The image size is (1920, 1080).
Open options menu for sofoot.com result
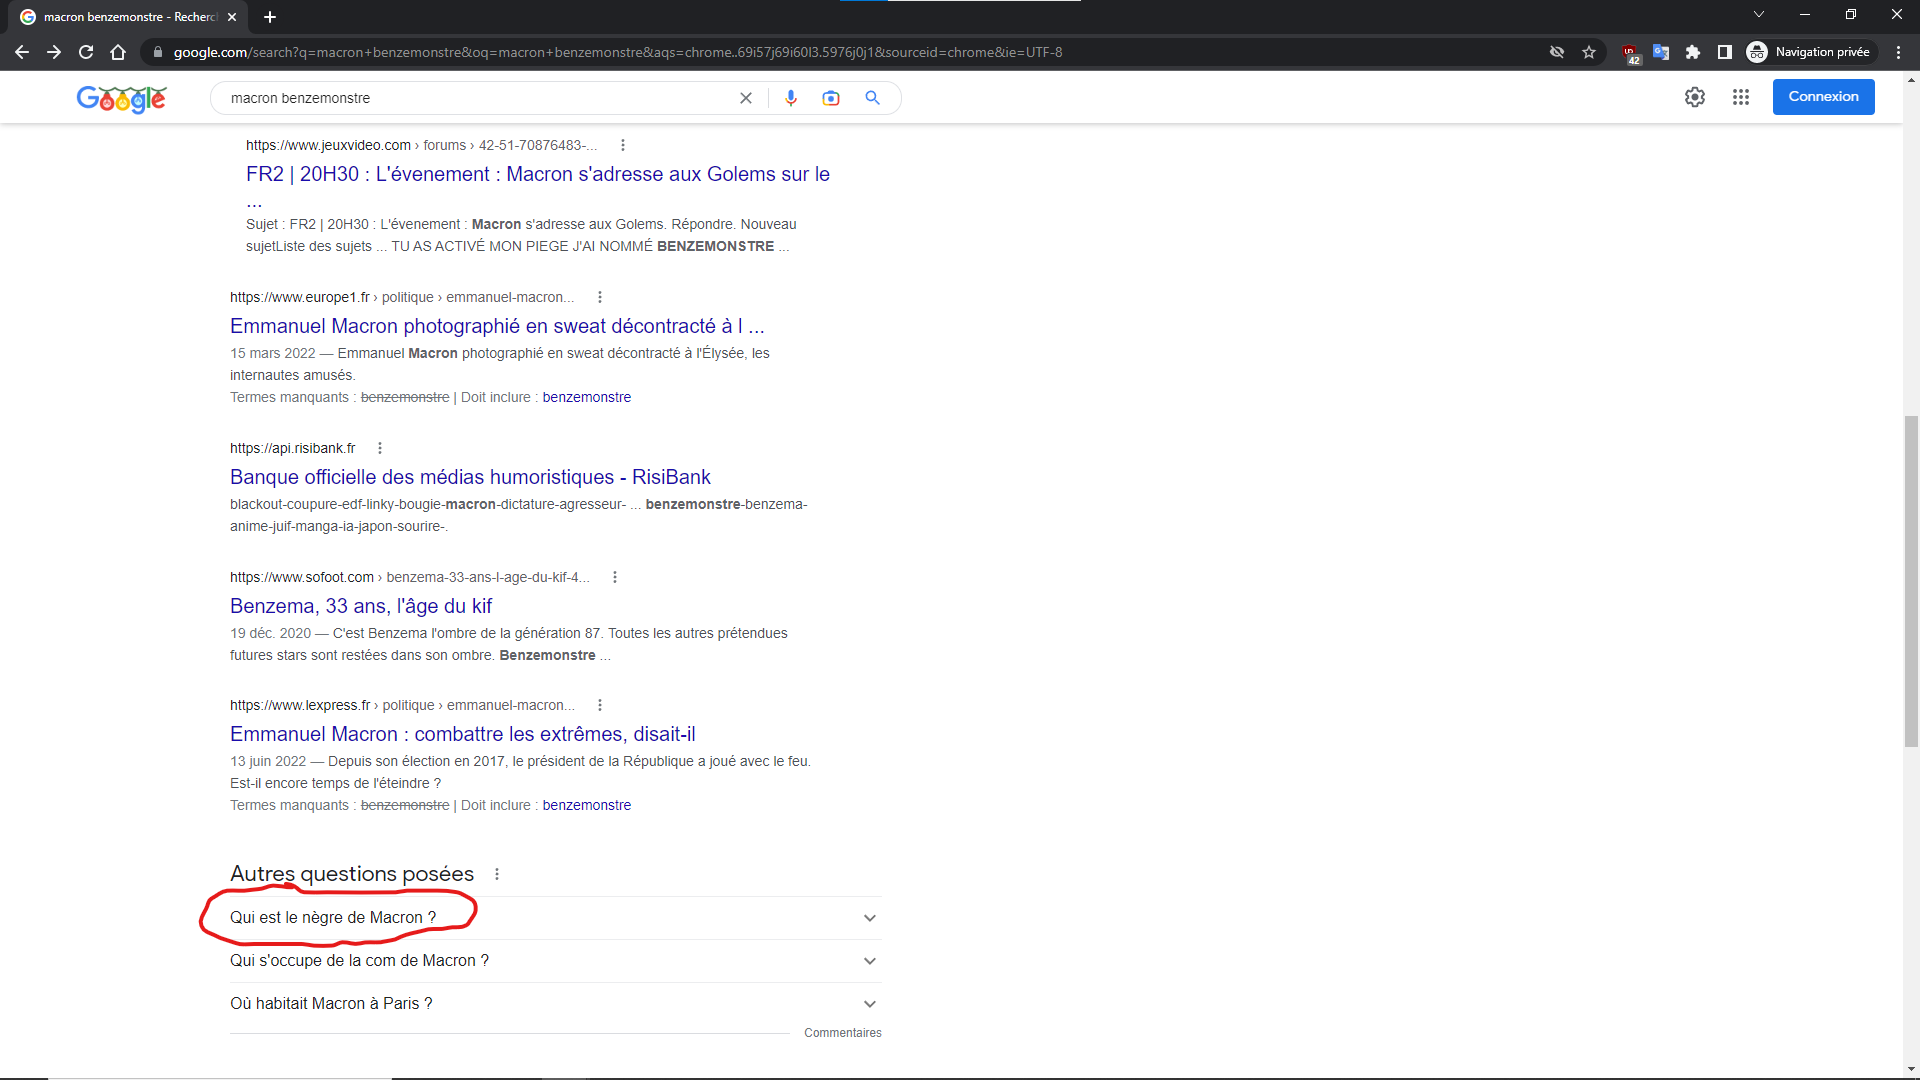[x=615, y=577]
